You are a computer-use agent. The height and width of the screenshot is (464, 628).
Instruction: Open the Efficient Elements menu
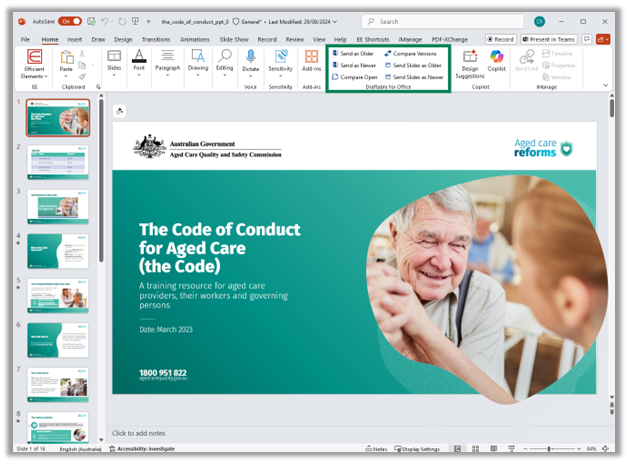[34, 64]
